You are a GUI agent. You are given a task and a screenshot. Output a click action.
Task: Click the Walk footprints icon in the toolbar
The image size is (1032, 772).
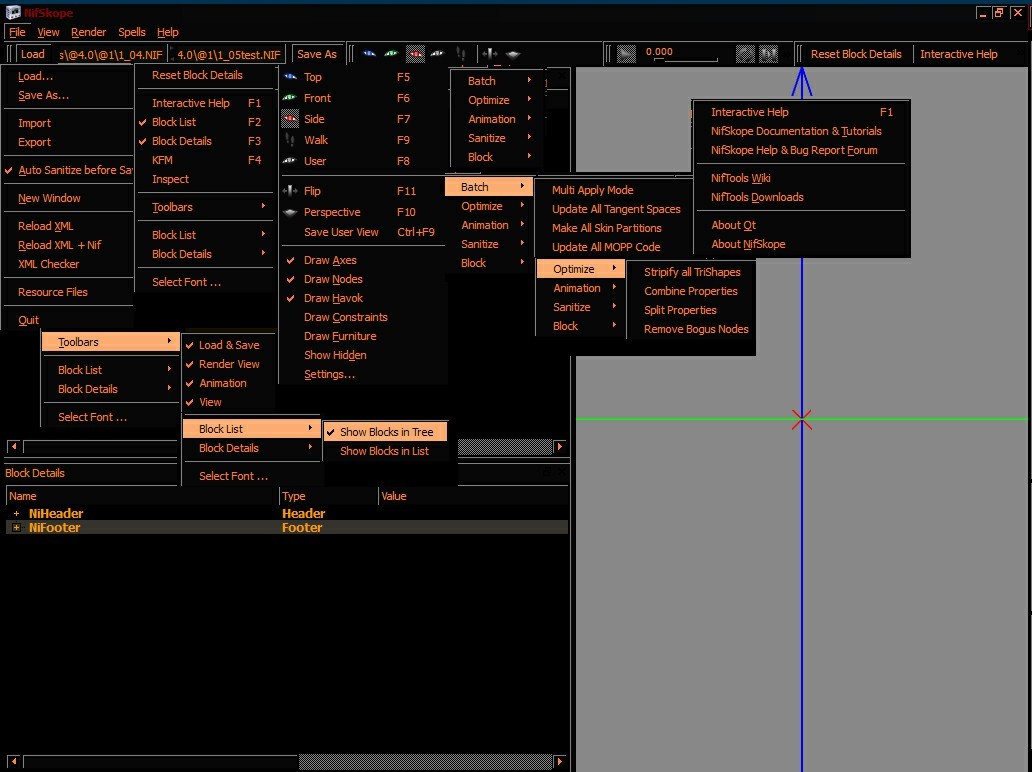point(460,54)
